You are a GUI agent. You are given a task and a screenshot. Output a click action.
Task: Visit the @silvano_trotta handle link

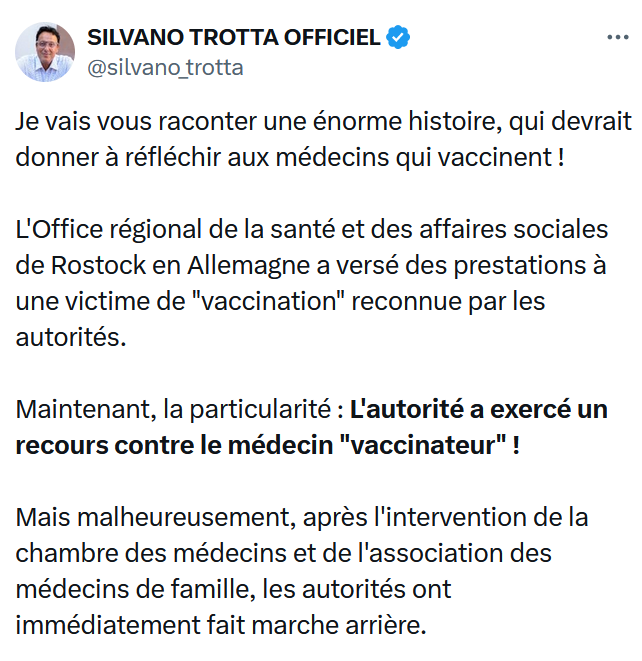[165, 68]
